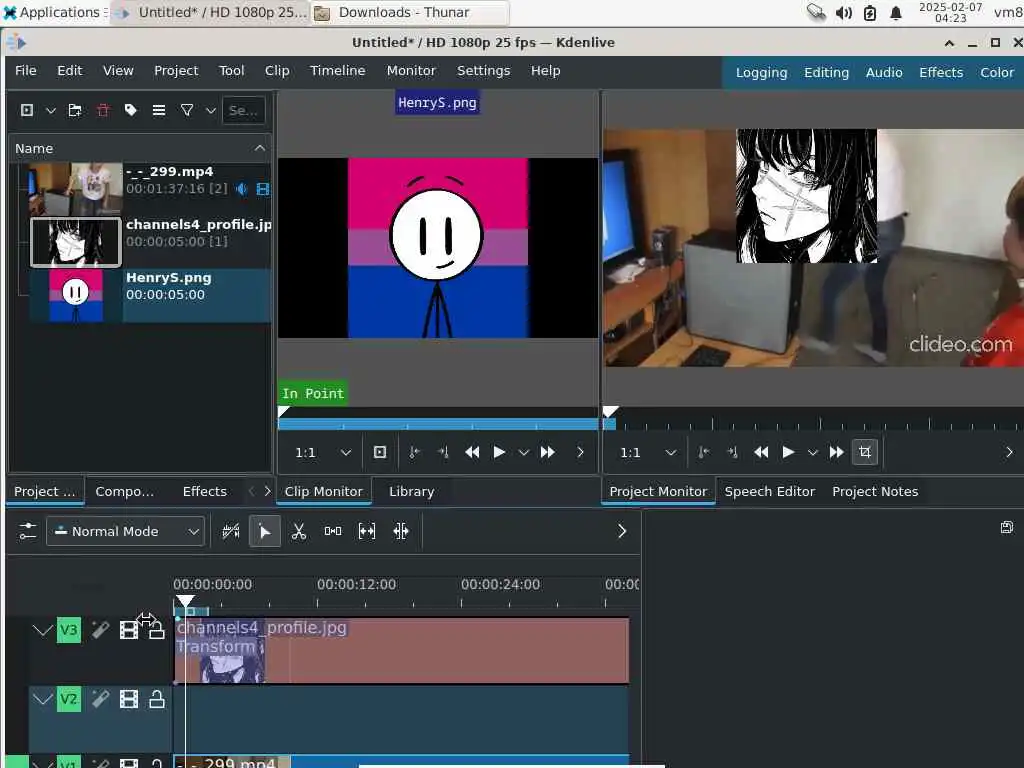The image size is (1024, 768).
Task: Pick the Ripple tool in timeline toolbar
Action: (x=401, y=532)
